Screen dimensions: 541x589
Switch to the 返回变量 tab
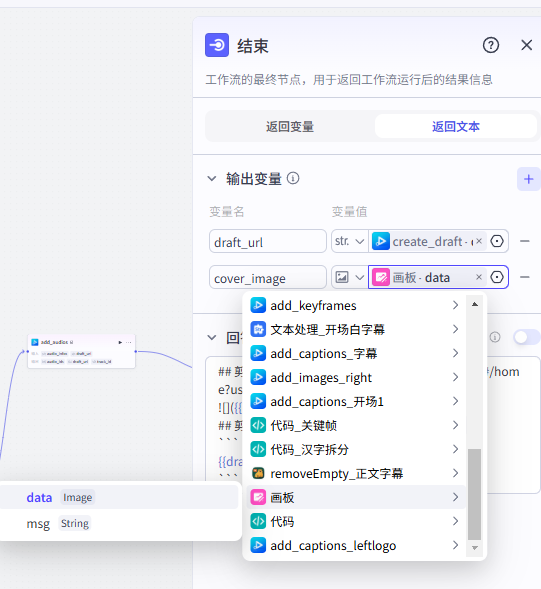pyautogui.click(x=290, y=126)
